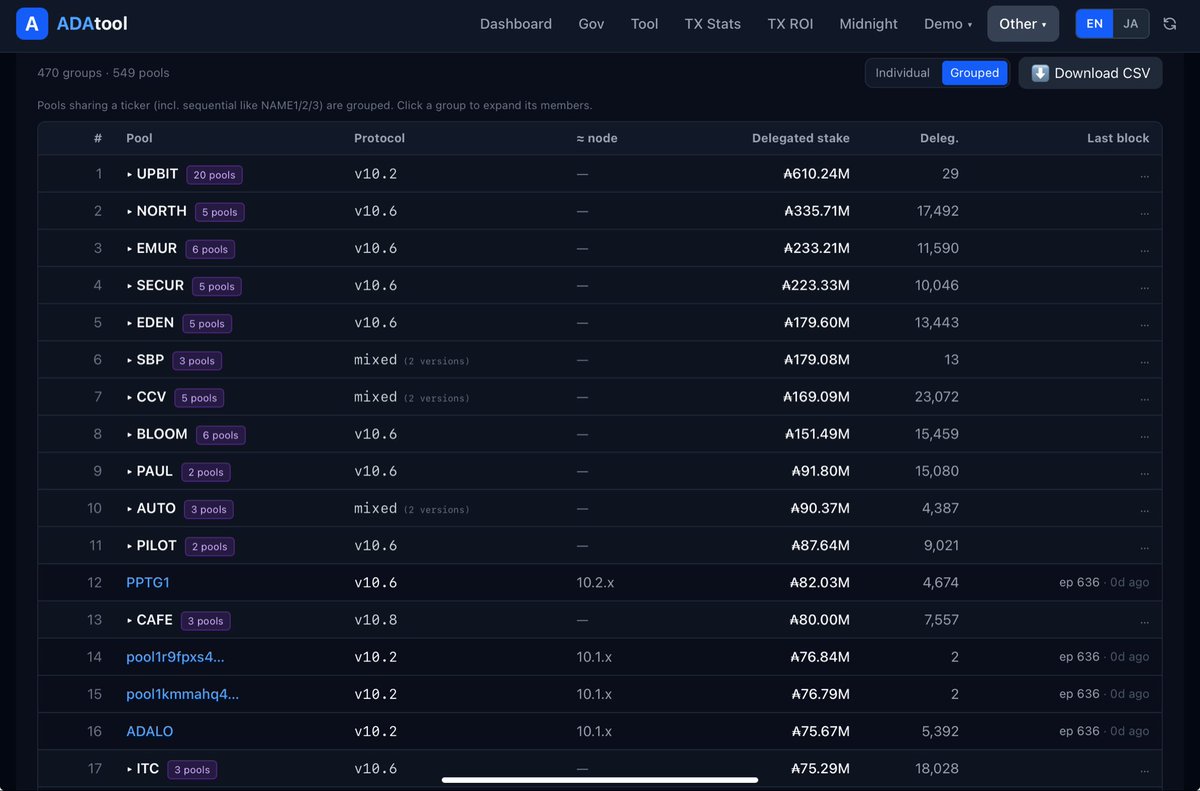Click the Deleg. column header

pos(938,138)
